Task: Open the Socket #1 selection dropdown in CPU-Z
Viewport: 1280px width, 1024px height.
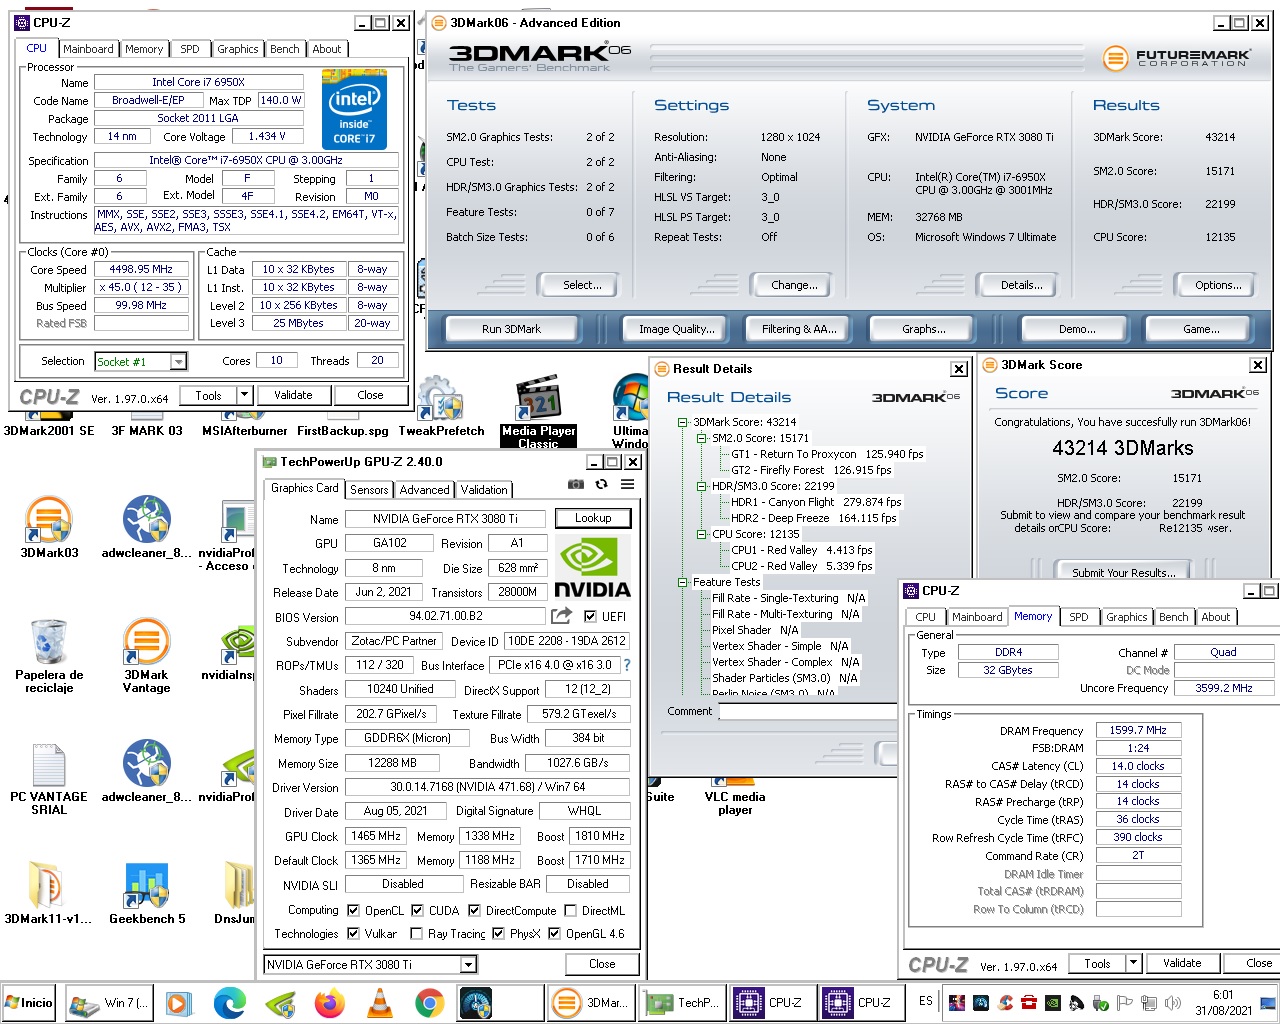Action: pos(178,362)
